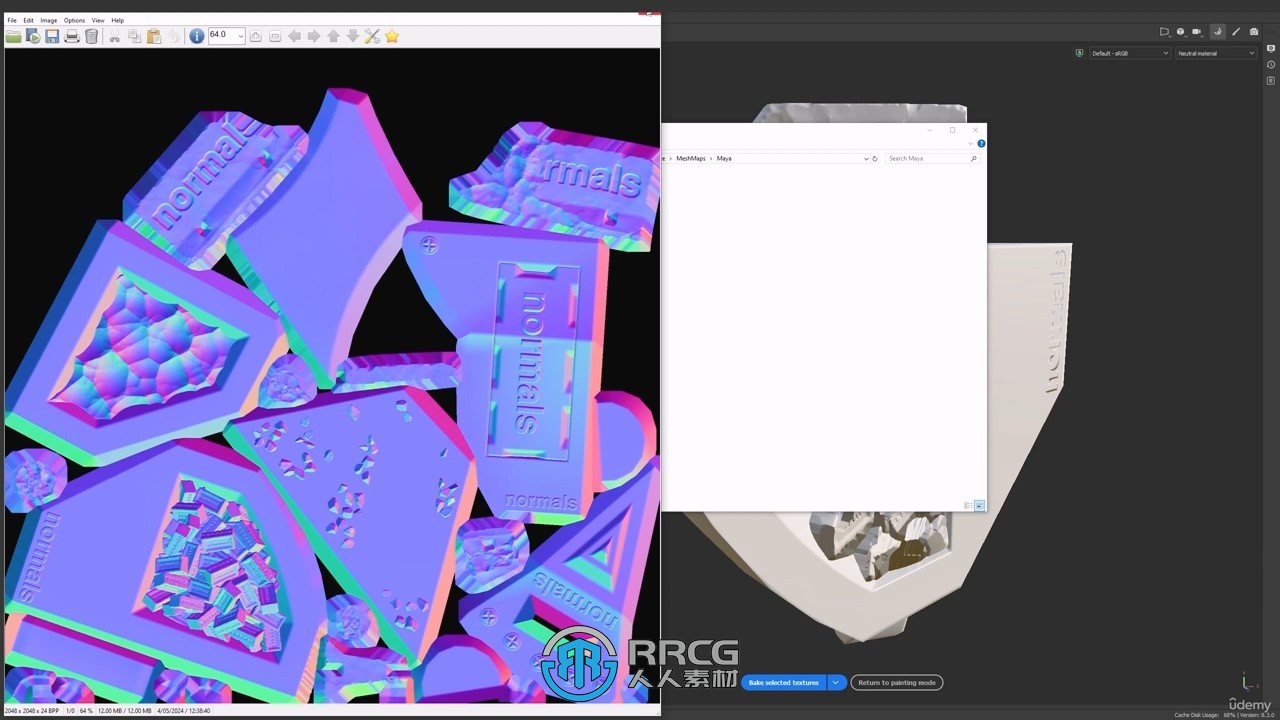Click the color management monitor icon

[x=1079, y=53]
